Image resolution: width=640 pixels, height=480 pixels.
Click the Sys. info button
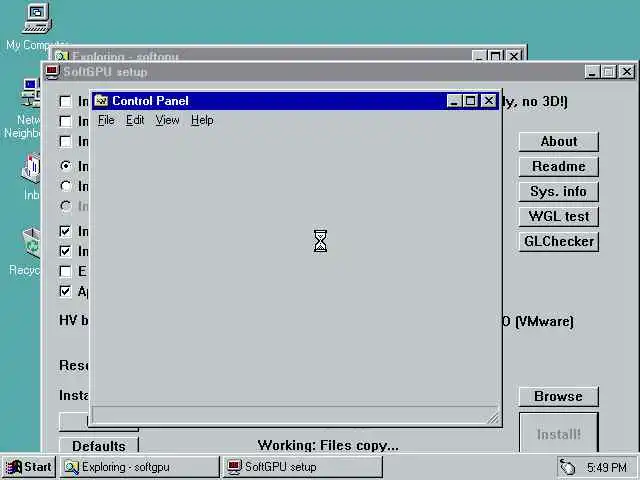click(x=558, y=191)
